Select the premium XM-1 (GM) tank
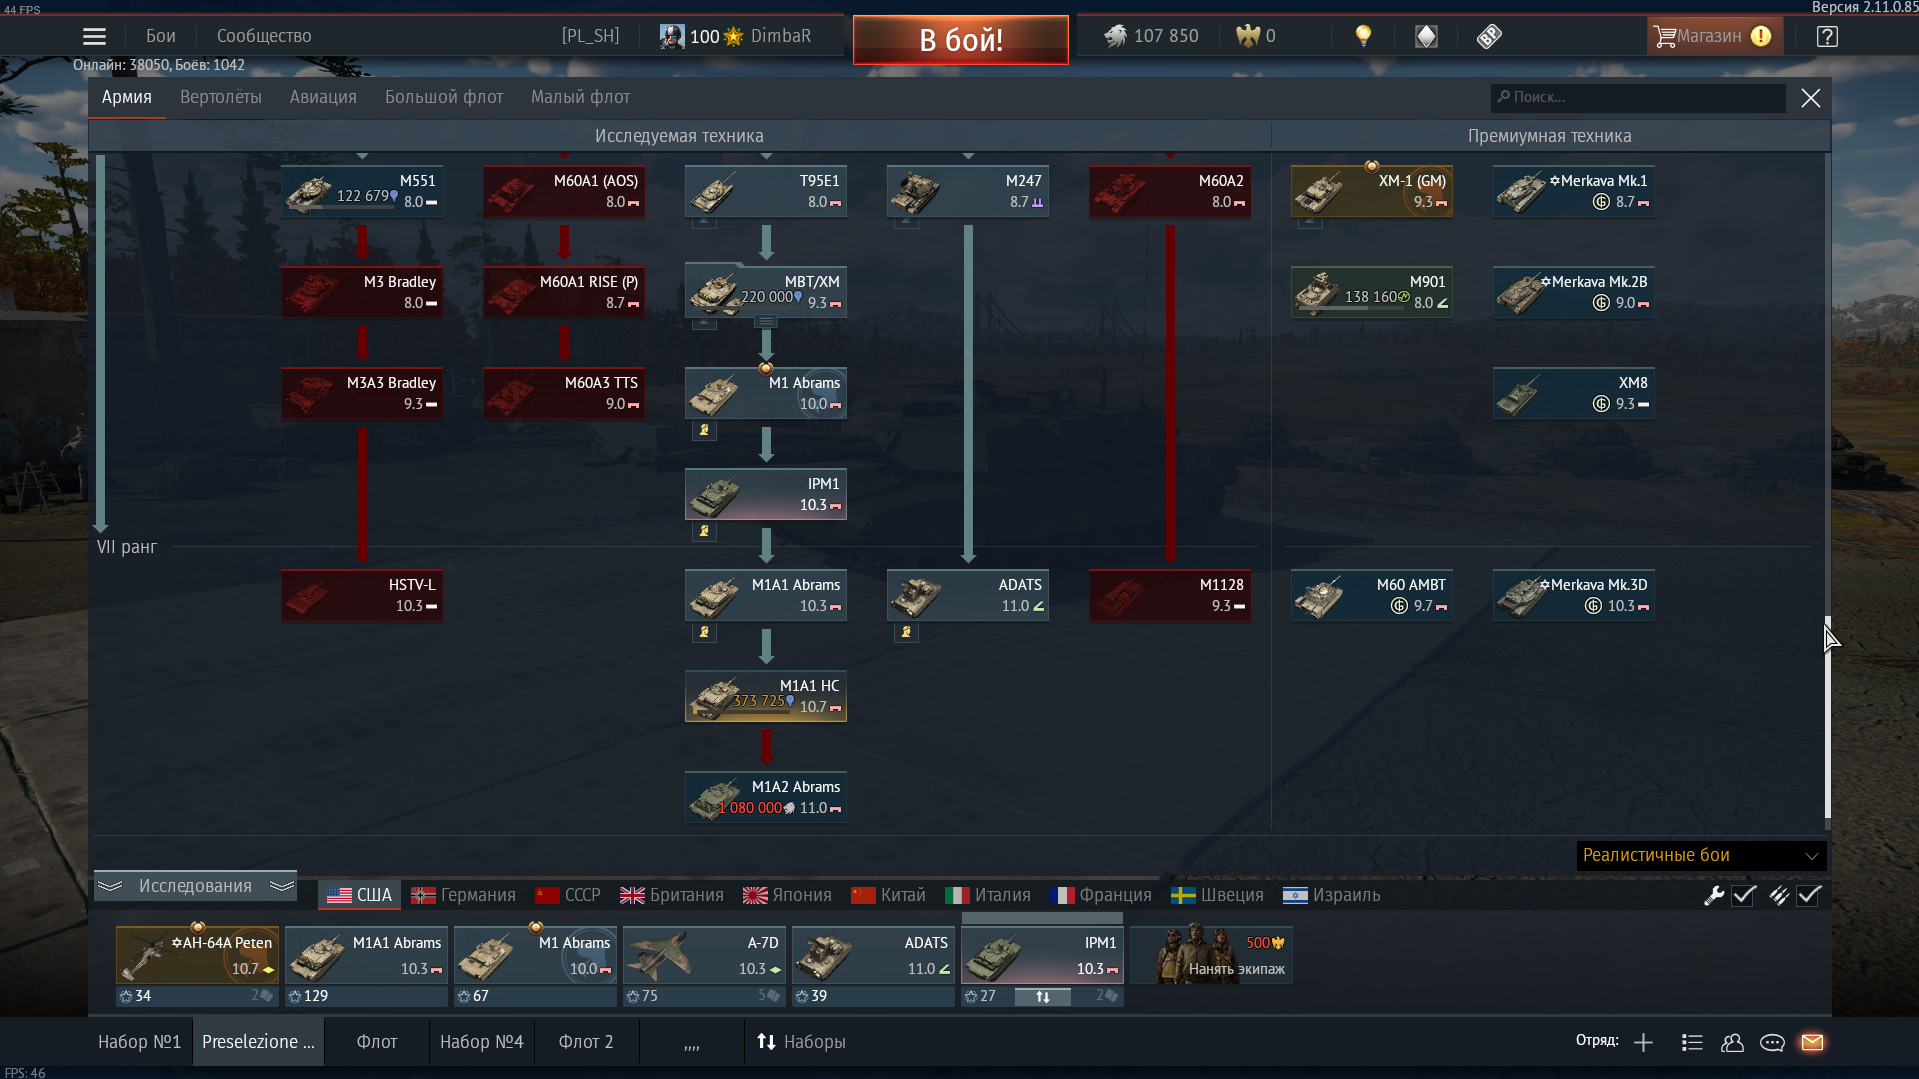 (x=1372, y=191)
